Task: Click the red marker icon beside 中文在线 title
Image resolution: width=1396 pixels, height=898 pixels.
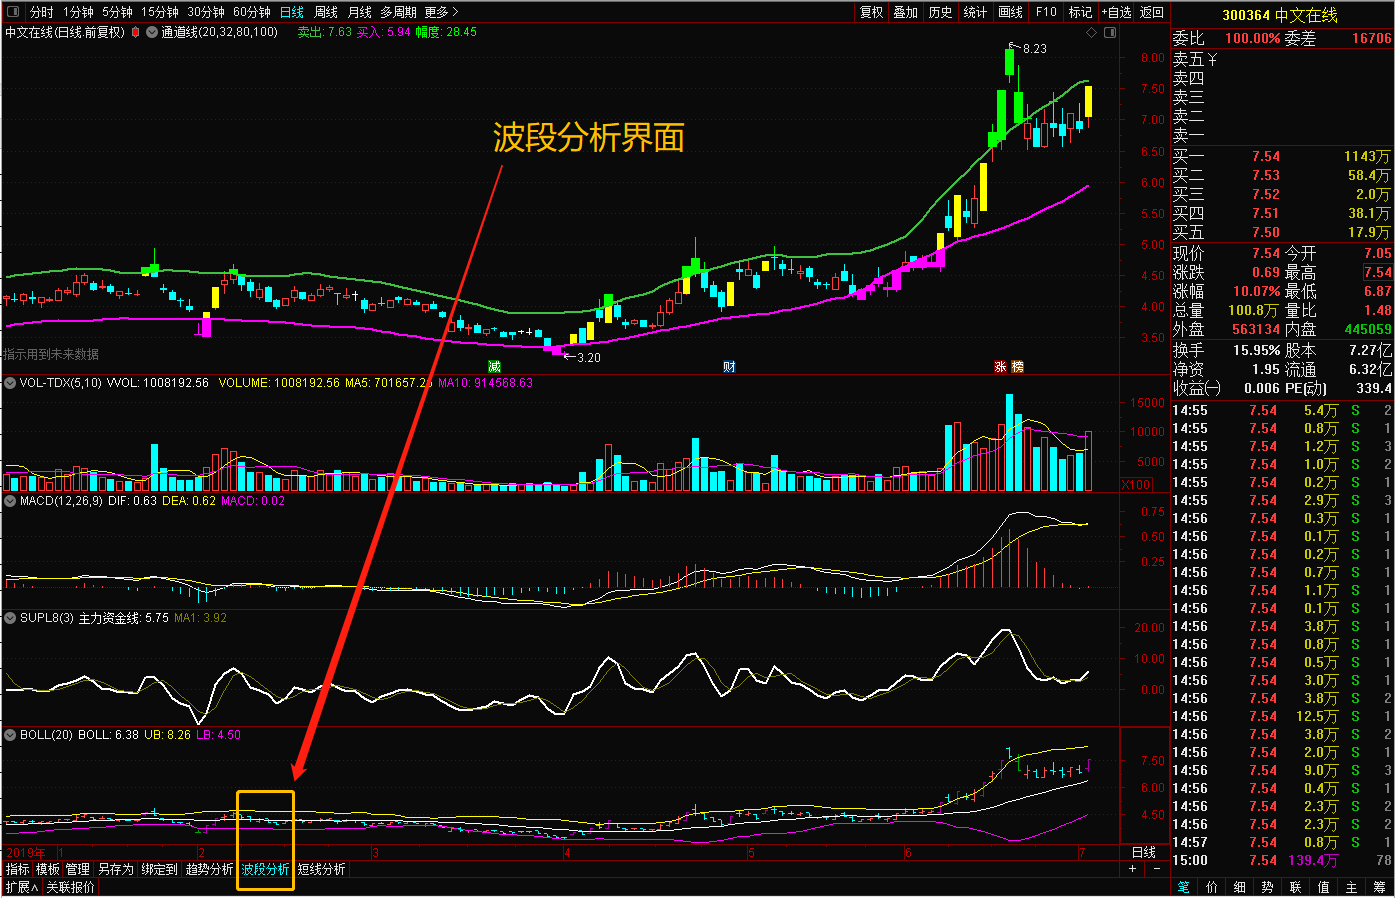Action: tap(135, 32)
